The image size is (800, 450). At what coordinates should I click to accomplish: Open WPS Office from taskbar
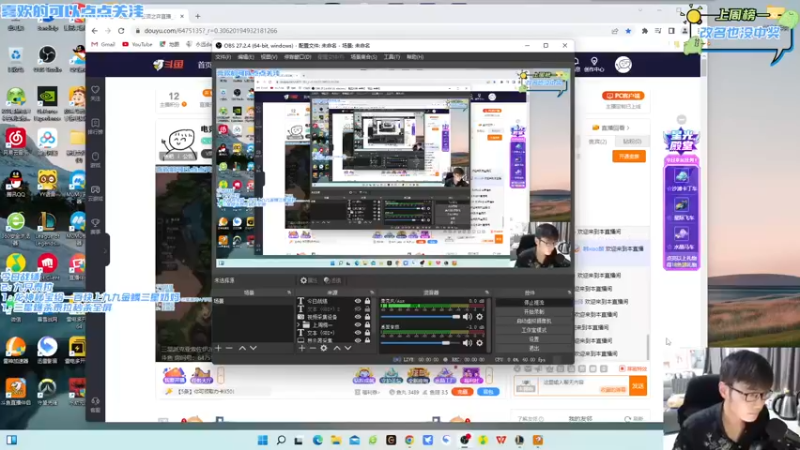click(x=501, y=440)
